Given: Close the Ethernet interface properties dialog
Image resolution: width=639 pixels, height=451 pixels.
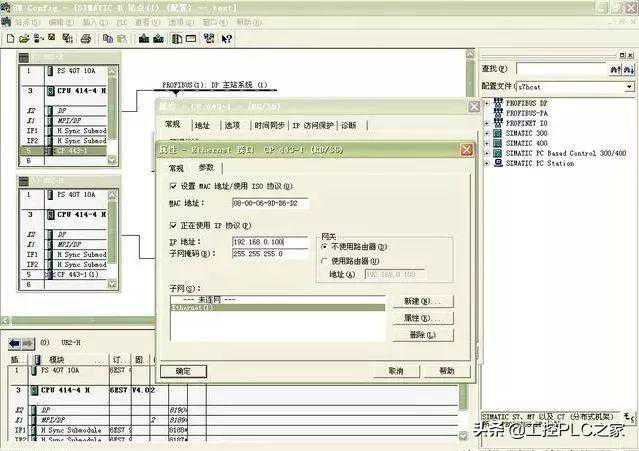Looking at the screenshot, I should (x=467, y=150).
